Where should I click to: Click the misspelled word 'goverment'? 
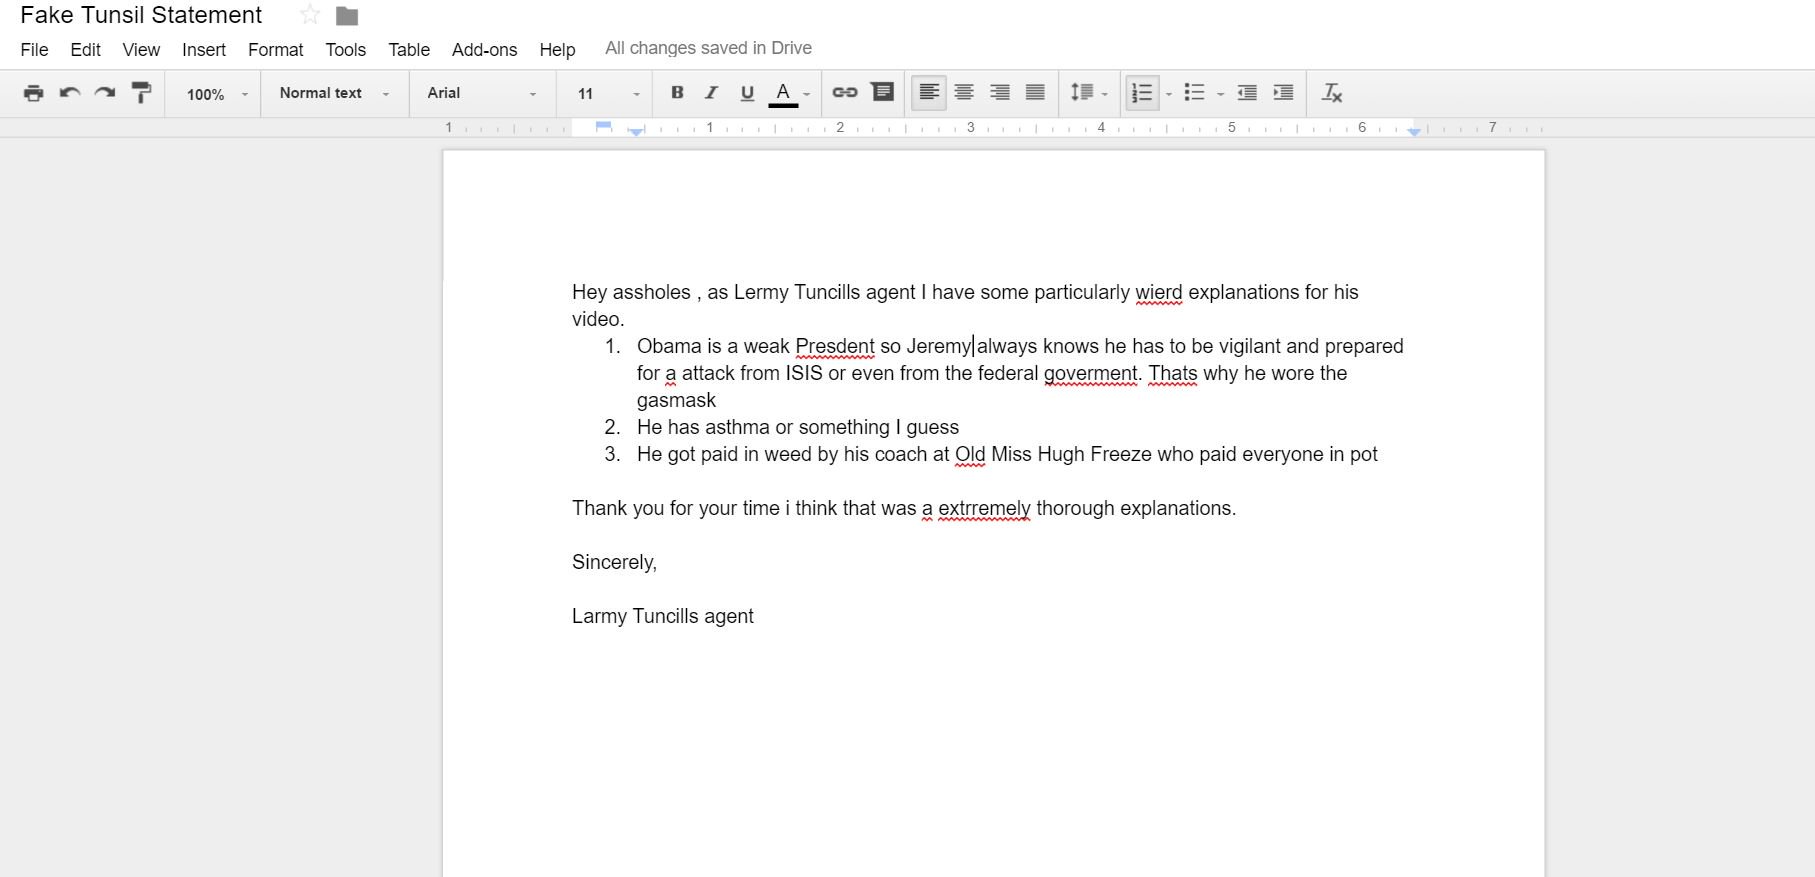click(1091, 374)
